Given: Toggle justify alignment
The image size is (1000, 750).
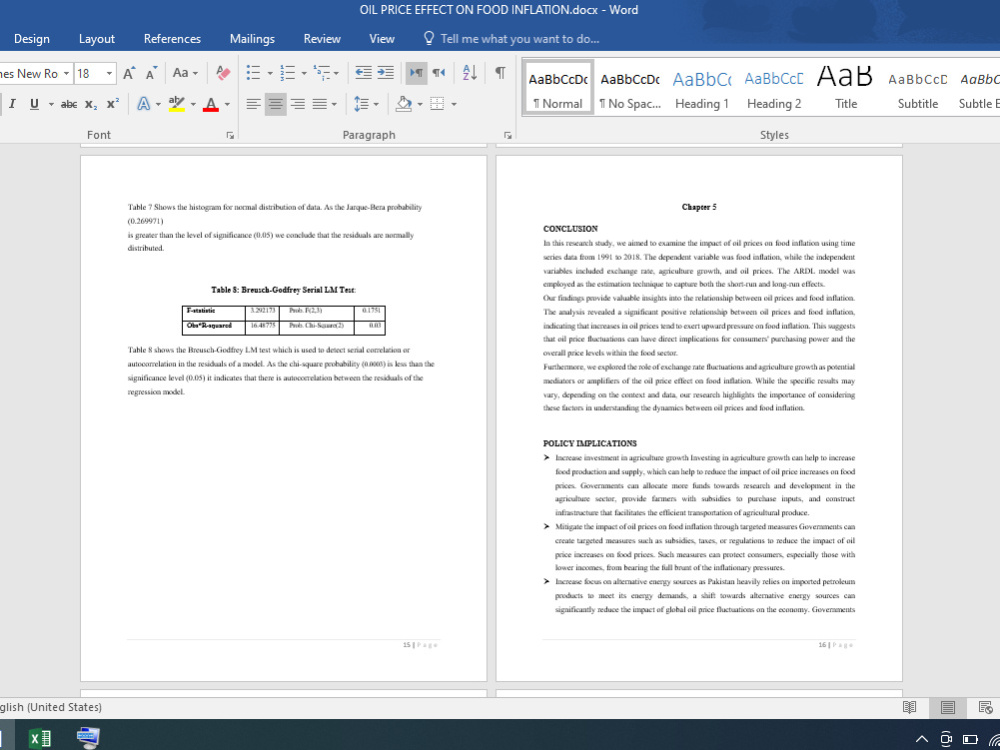Looking at the screenshot, I should coord(320,104).
